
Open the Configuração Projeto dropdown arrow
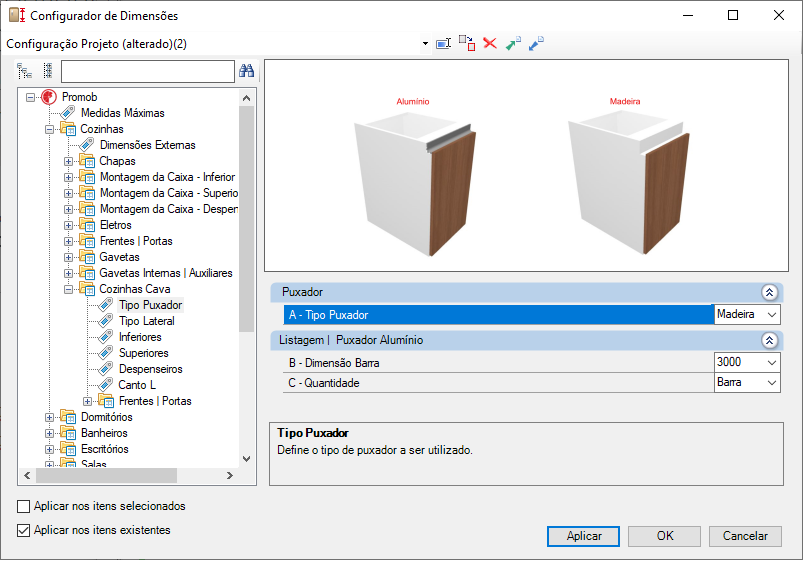click(425, 44)
